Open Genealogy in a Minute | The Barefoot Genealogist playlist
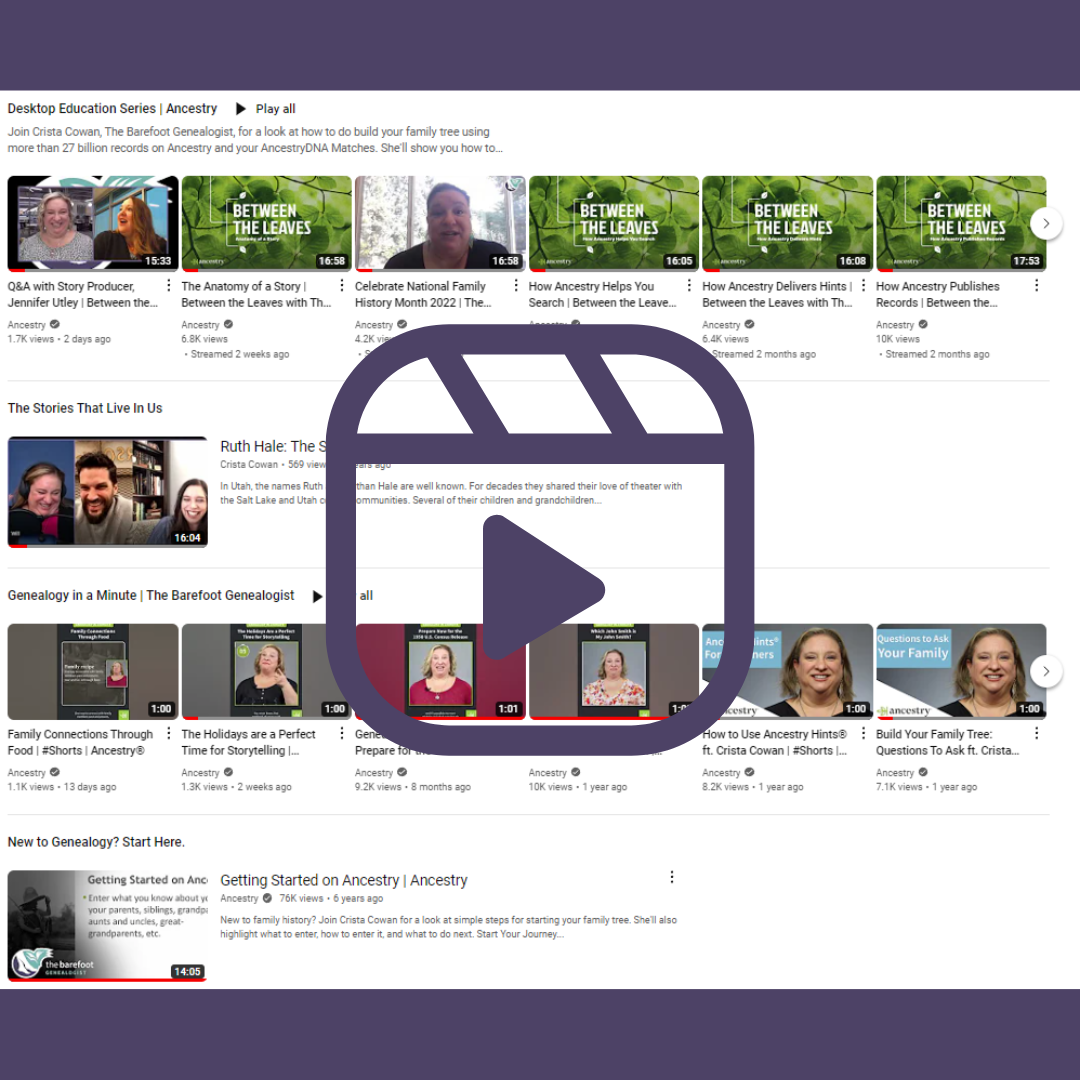 point(151,595)
